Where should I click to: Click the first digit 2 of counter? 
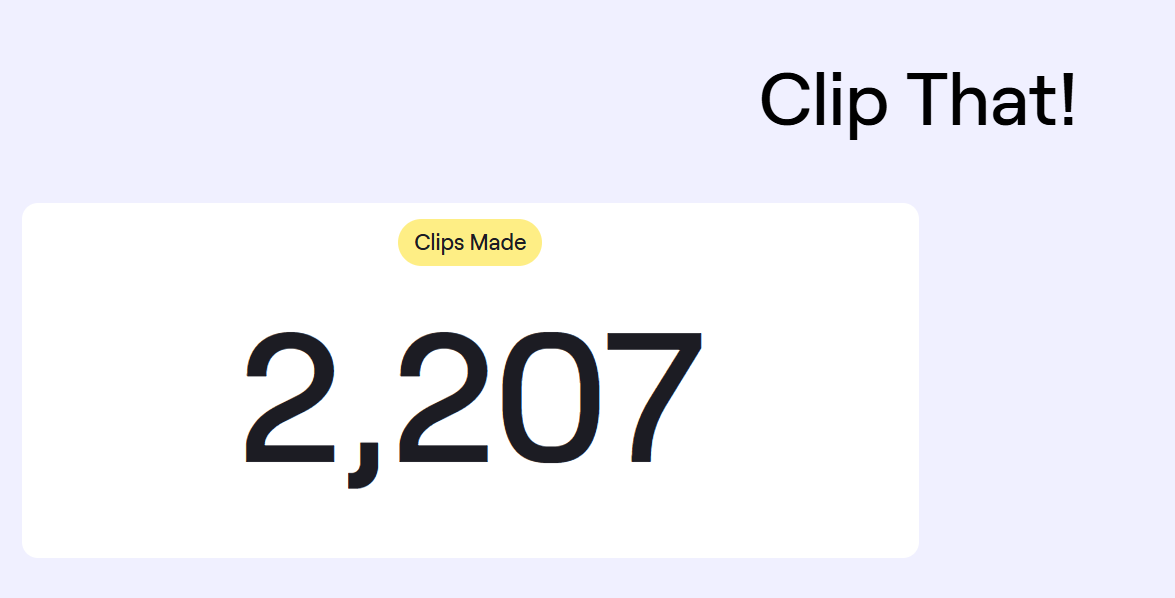pos(290,397)
